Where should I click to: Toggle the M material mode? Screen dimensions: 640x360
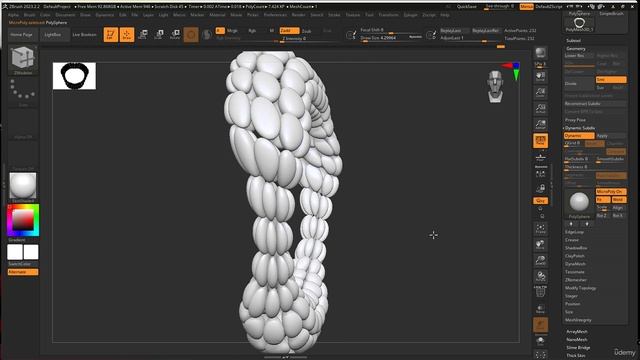coord(271,31)
